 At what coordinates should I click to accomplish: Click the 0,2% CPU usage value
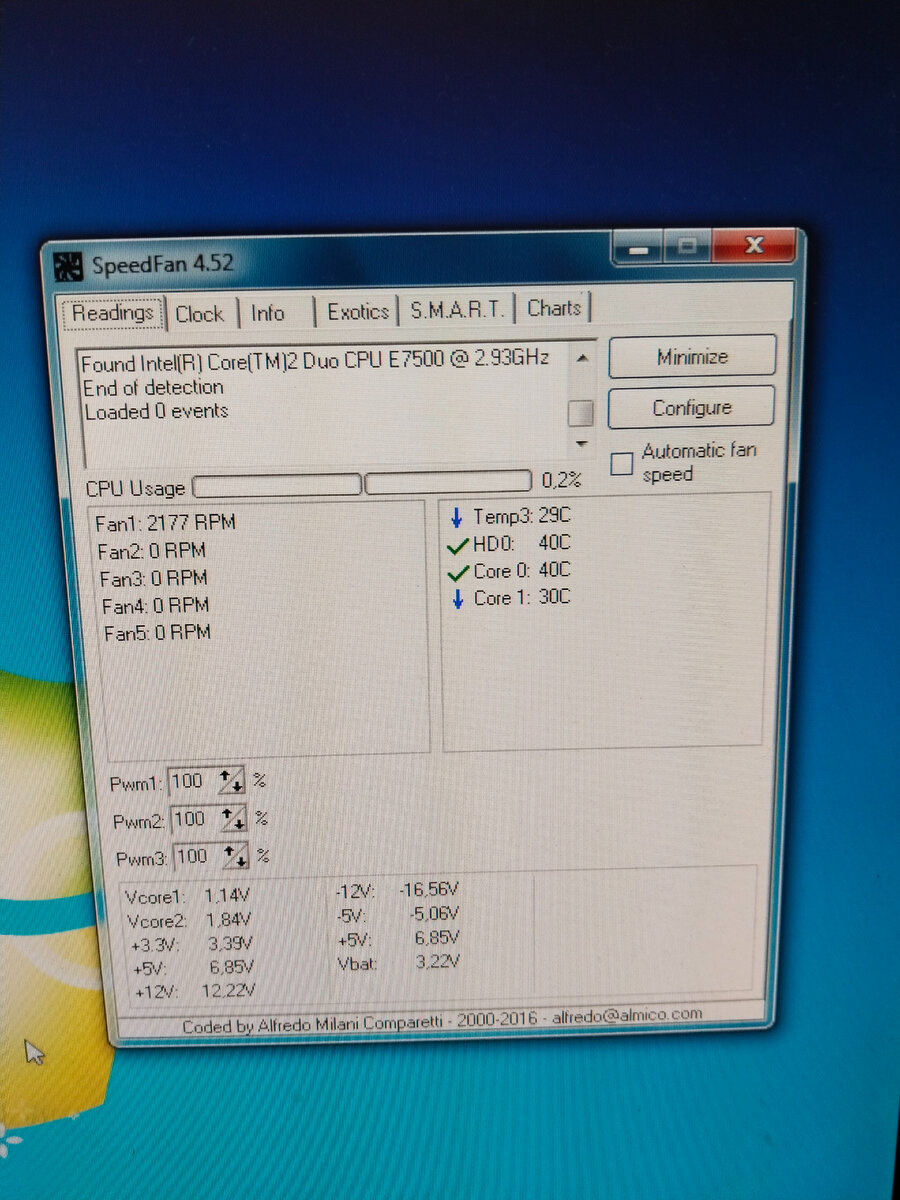click(561, 480)
